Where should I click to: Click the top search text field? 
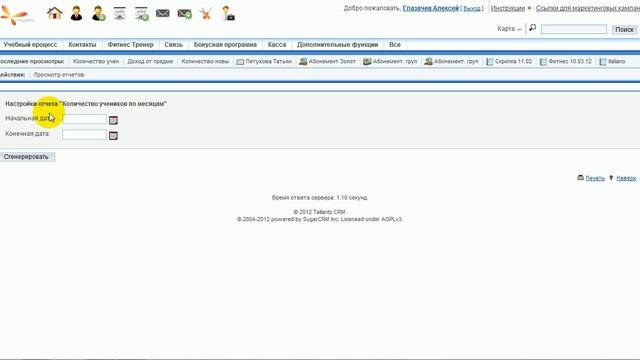click(x=574, y=29)
